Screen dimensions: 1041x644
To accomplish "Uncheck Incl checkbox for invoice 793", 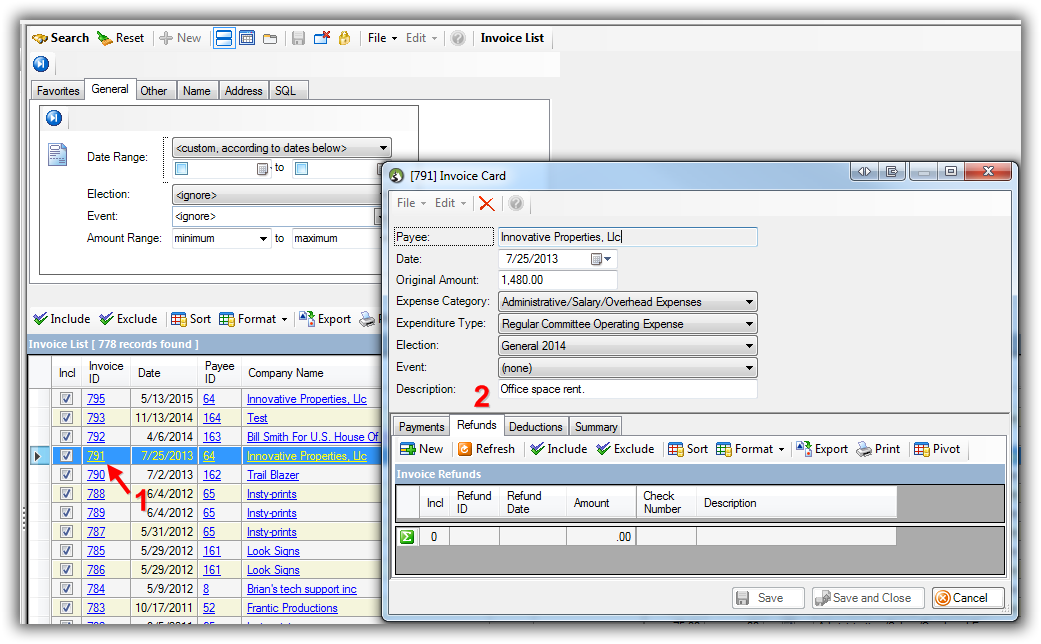I will [x=66, y=418].
